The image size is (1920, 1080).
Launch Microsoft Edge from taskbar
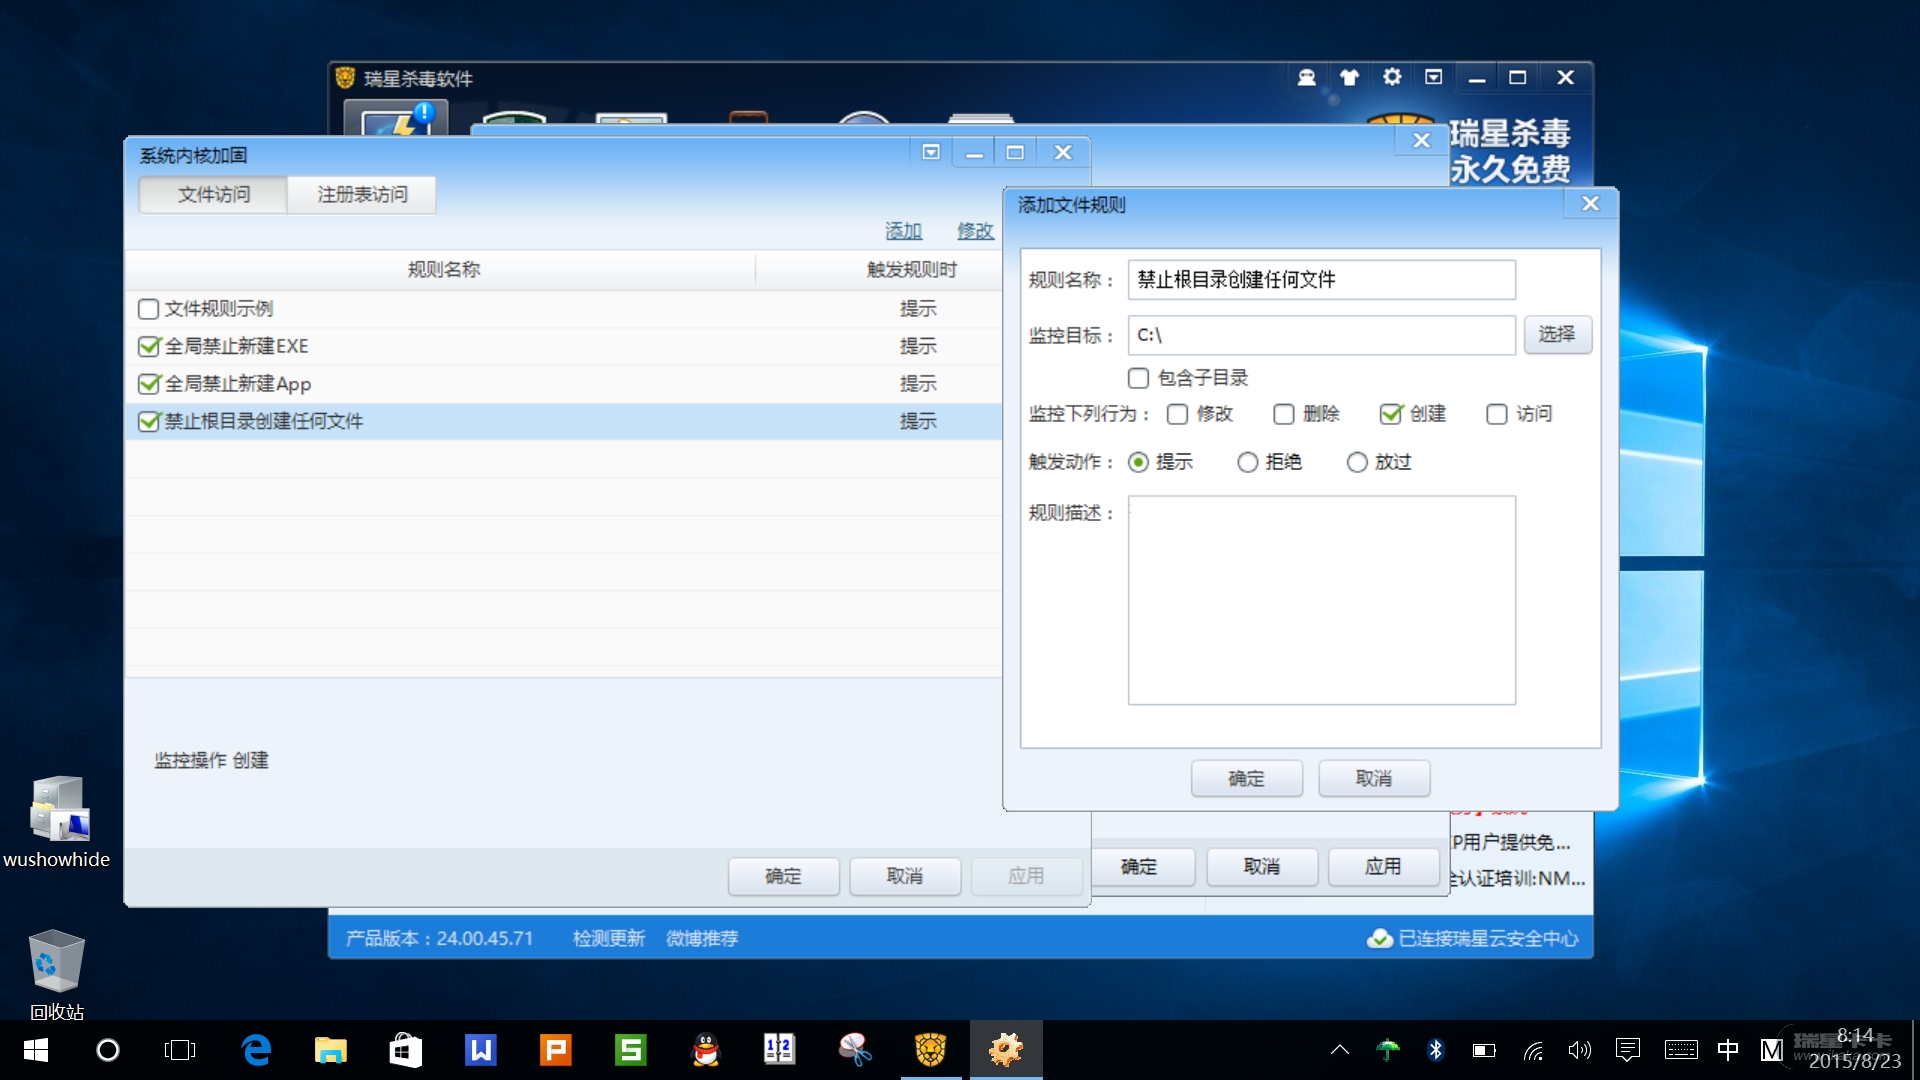coord(256,1050)
